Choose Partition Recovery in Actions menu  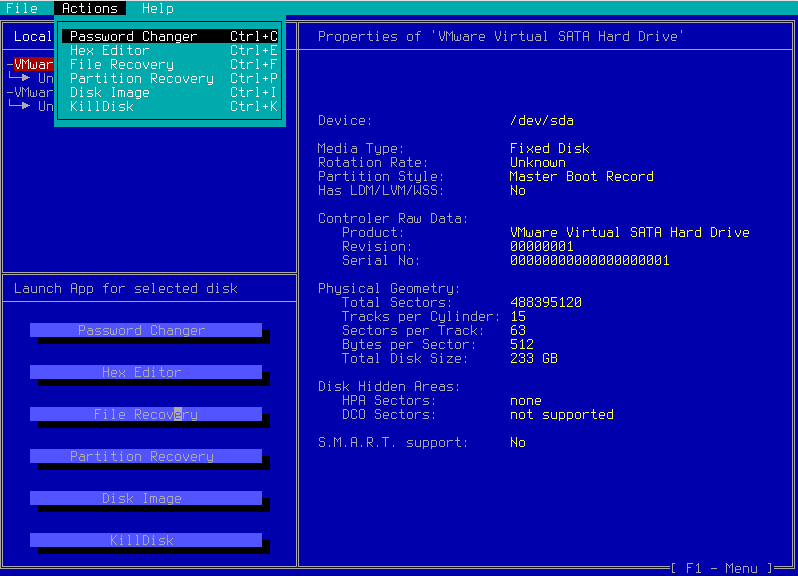click(170, 78)
